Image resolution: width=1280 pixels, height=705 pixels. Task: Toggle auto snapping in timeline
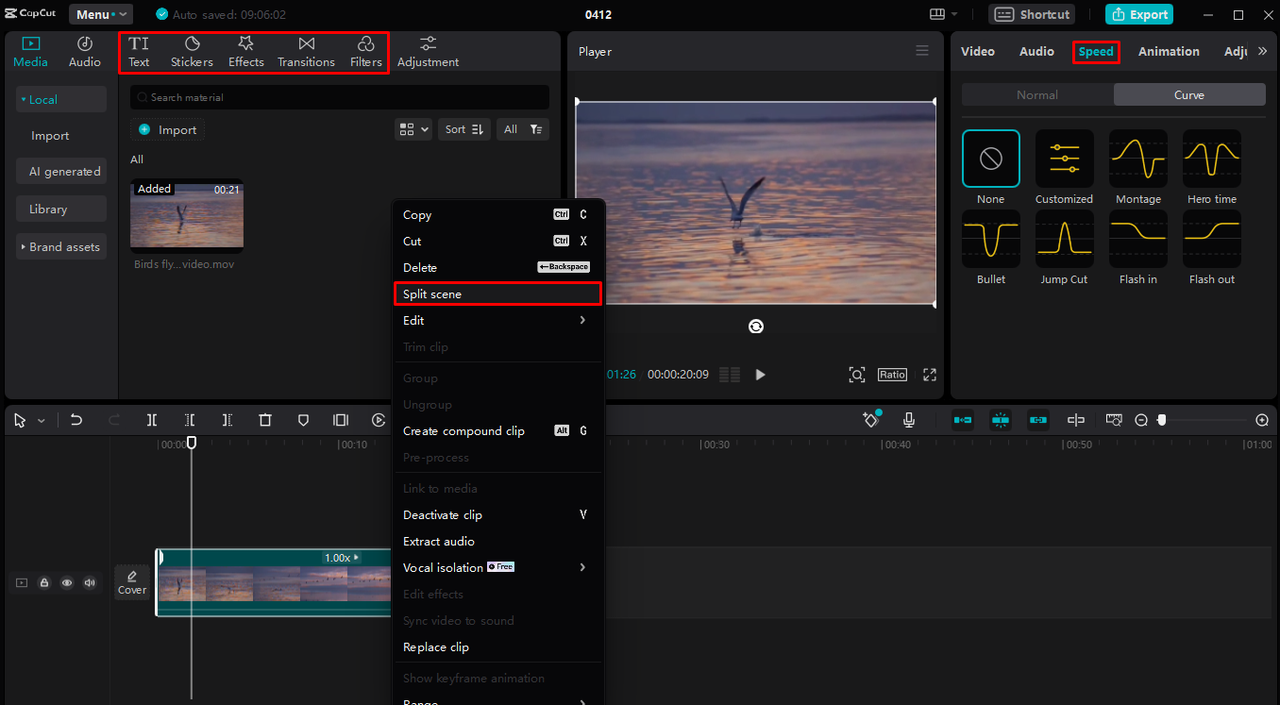pos(1001,420)
